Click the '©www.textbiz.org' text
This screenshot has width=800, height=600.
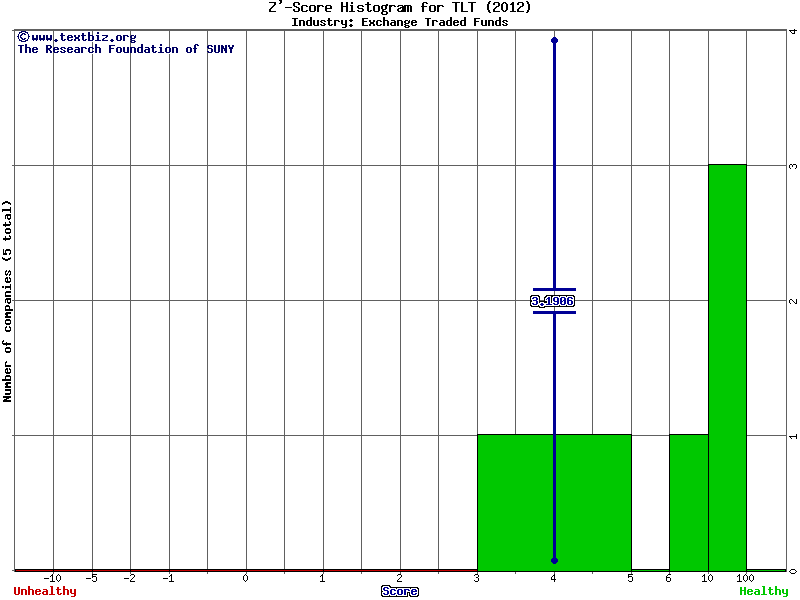[77, 37]
